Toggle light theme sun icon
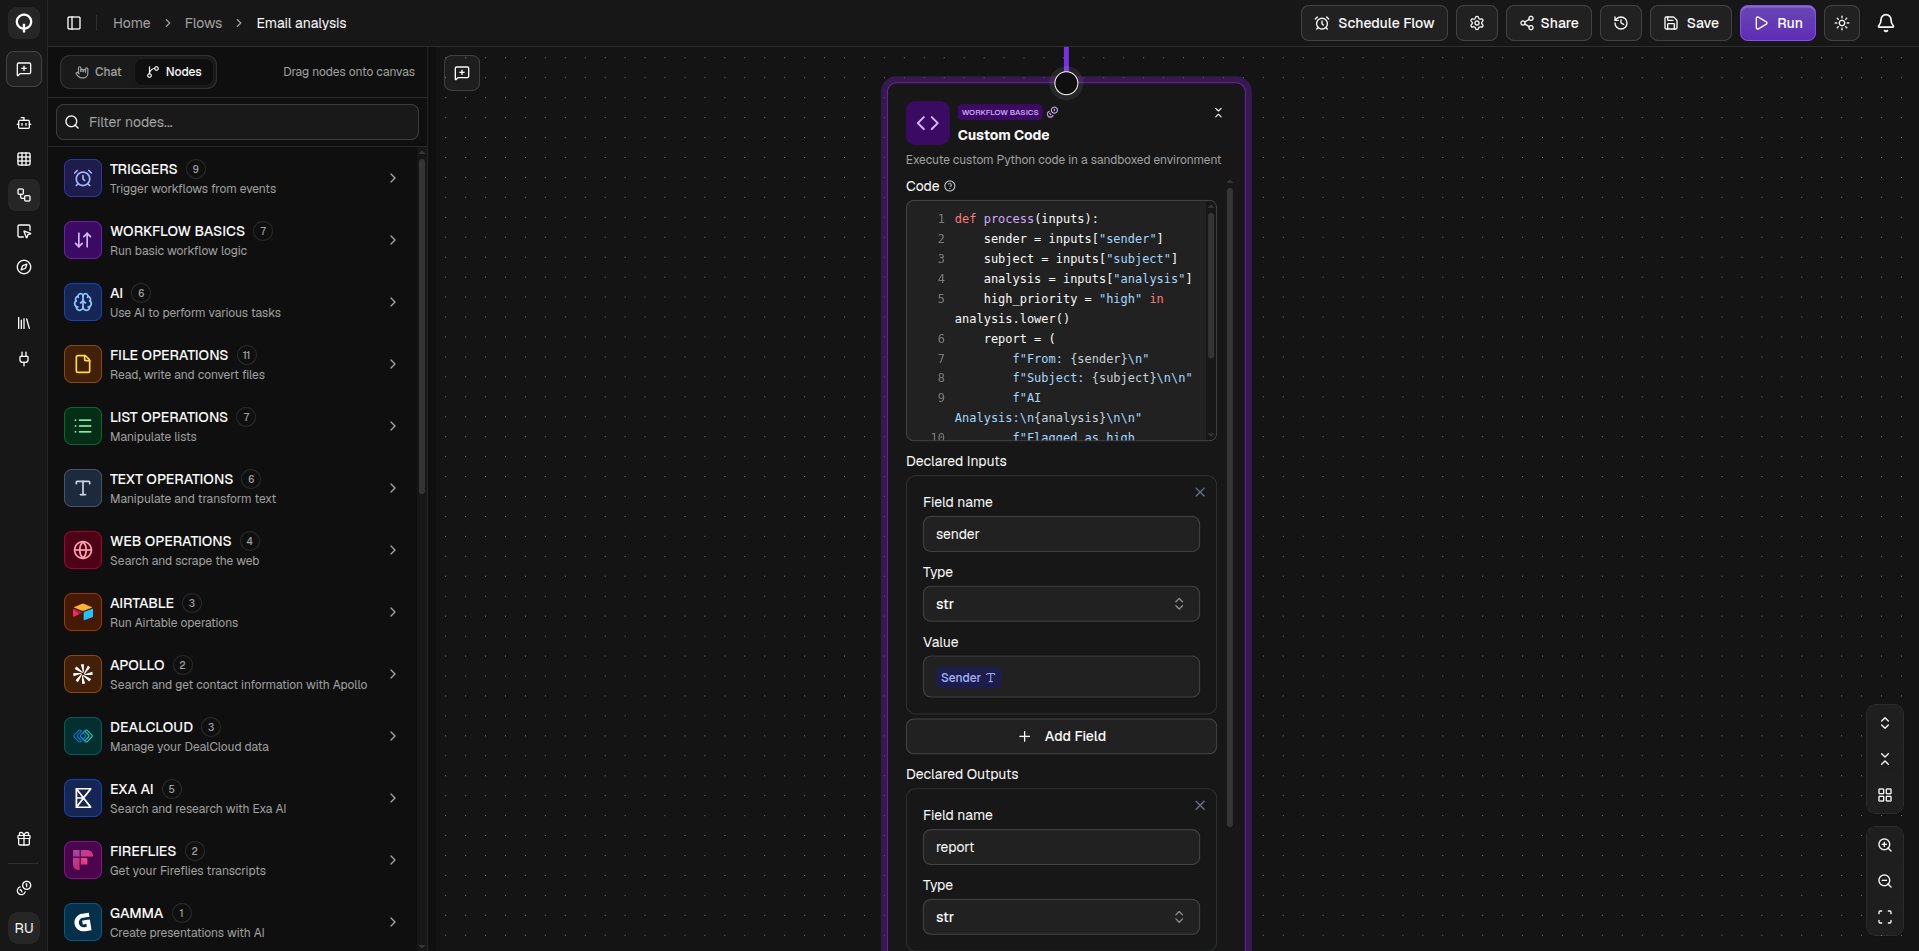This screenshot has height=951, width=1919. (x=1842, y=23)
